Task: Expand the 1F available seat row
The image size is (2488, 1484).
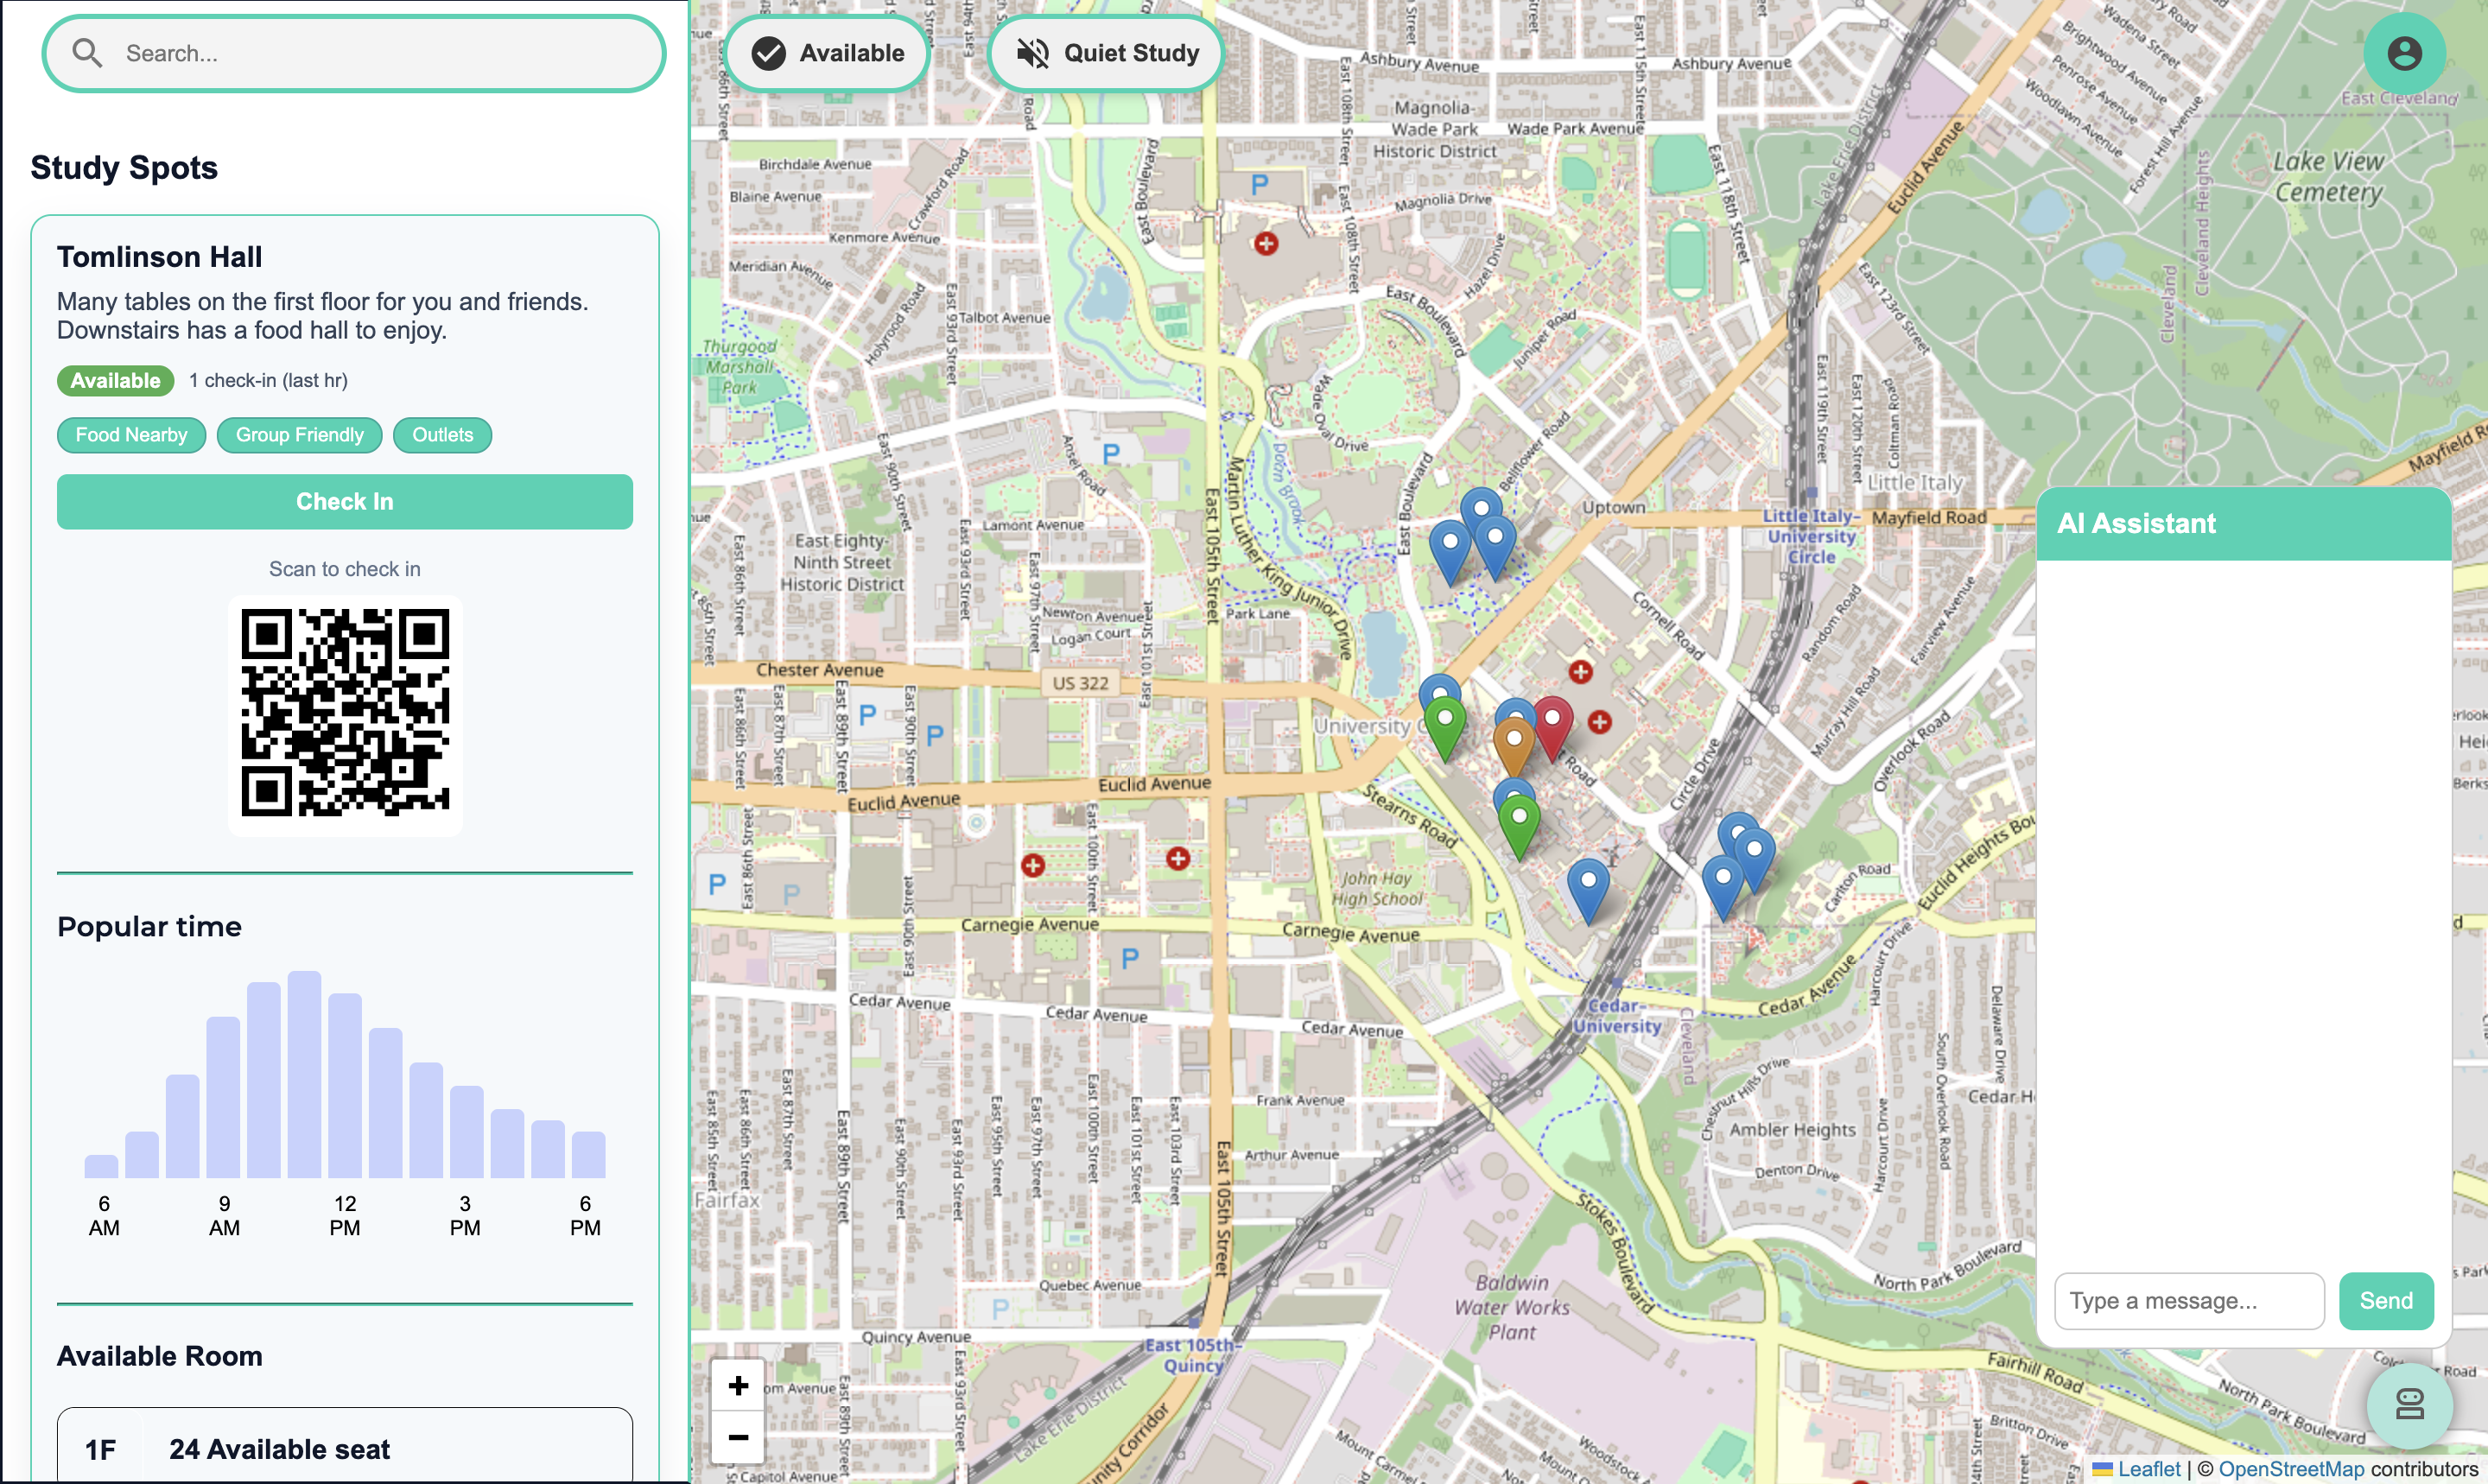Action: (344, 1448)
